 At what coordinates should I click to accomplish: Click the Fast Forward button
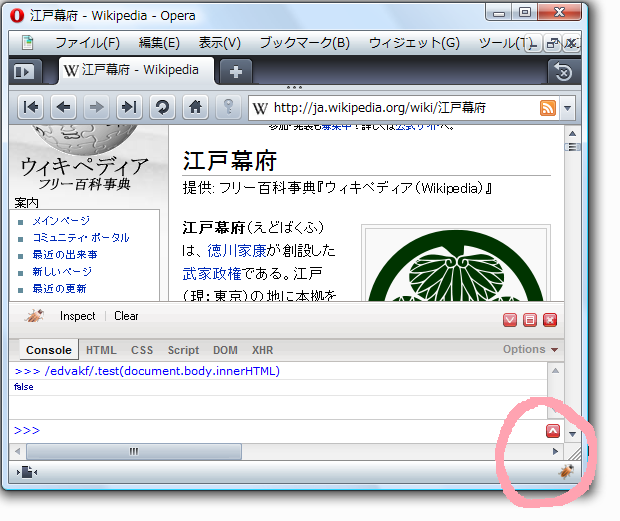[x=129, y=107]
